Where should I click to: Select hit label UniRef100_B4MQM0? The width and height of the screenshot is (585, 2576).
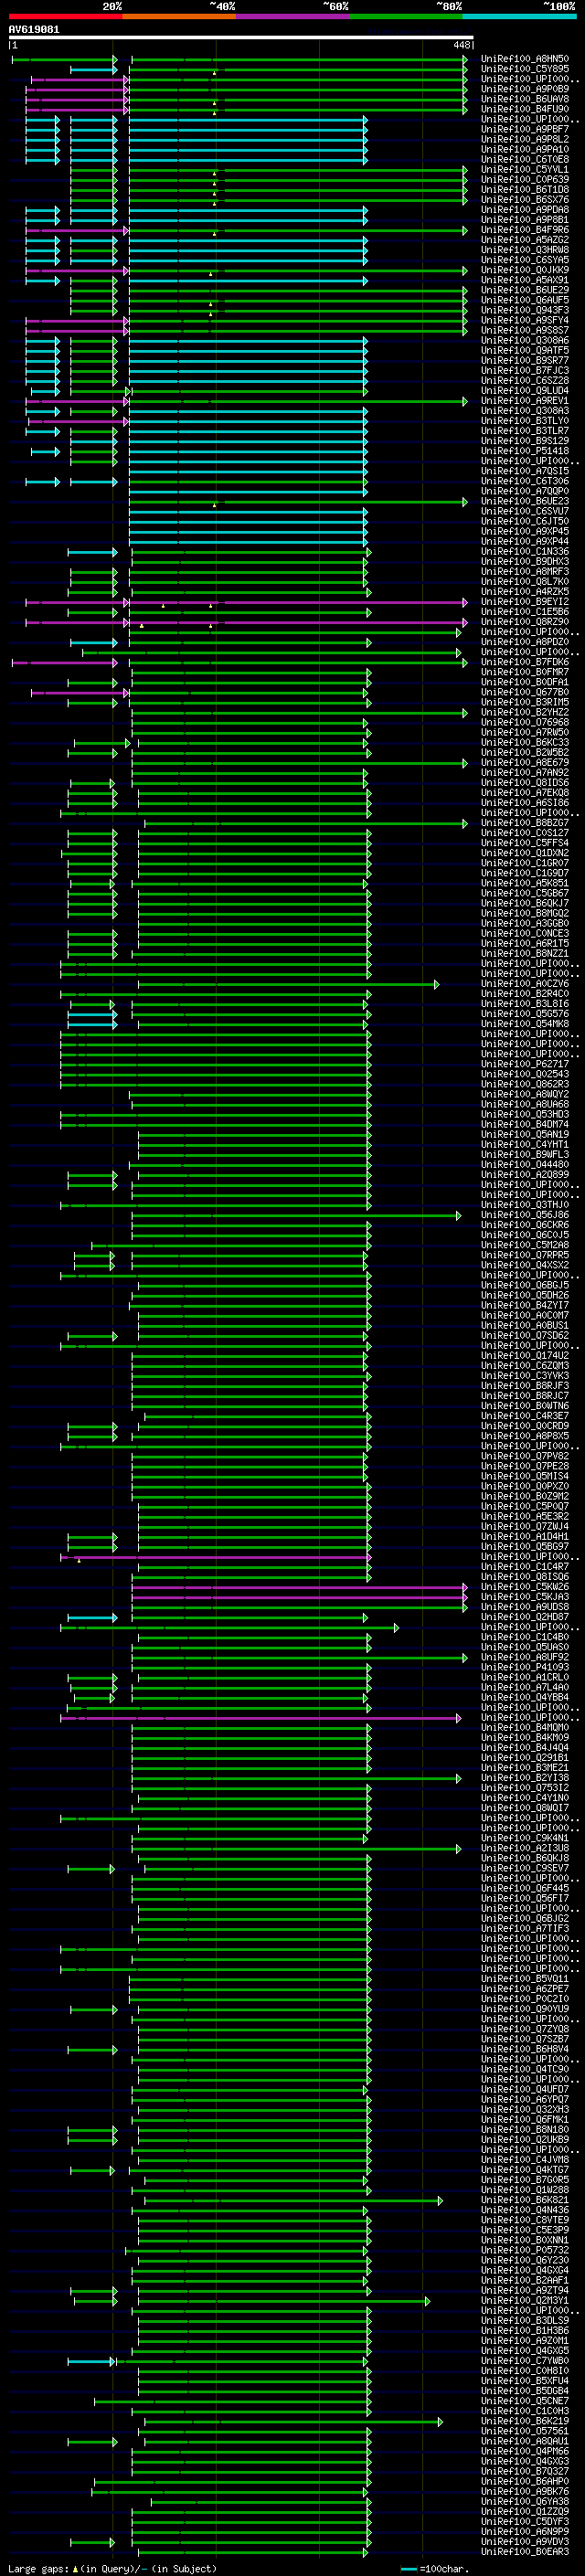click(525, 1728)
